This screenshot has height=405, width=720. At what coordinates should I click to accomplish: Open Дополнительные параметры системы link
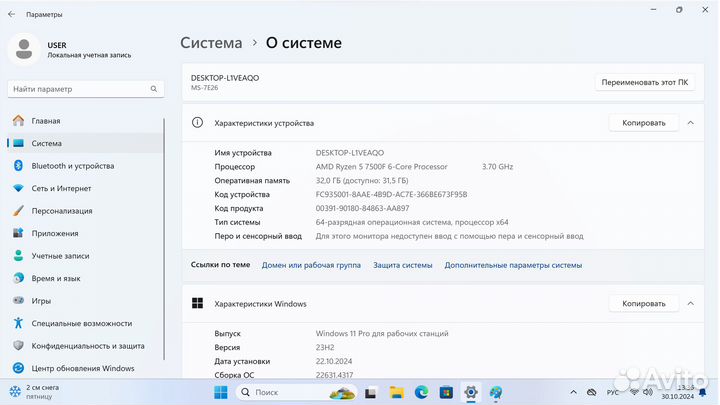(x=513, y=265)
